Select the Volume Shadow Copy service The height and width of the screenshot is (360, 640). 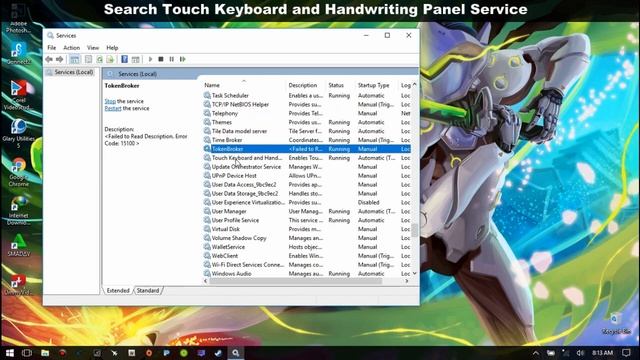[307, 238]
